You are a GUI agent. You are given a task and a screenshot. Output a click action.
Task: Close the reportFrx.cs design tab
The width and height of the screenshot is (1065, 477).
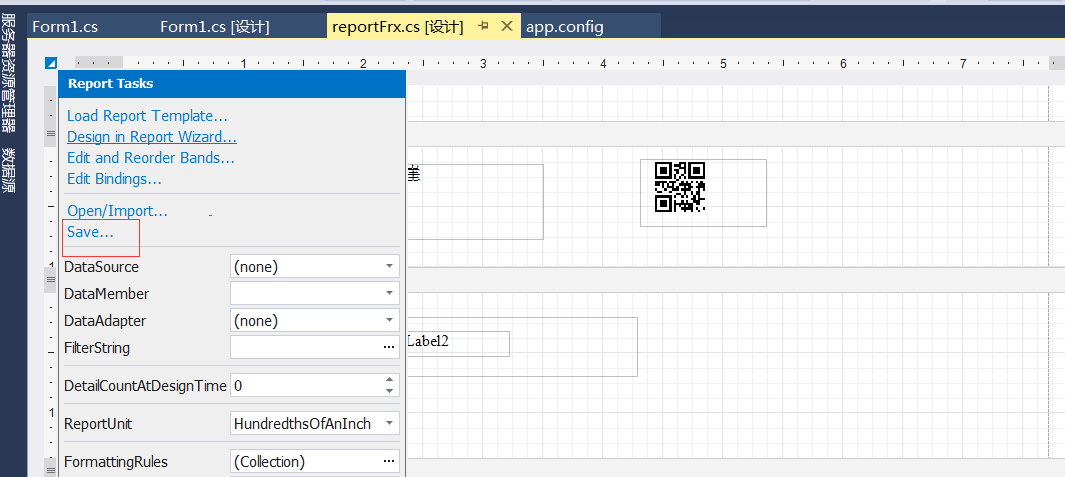coord(506,26)
